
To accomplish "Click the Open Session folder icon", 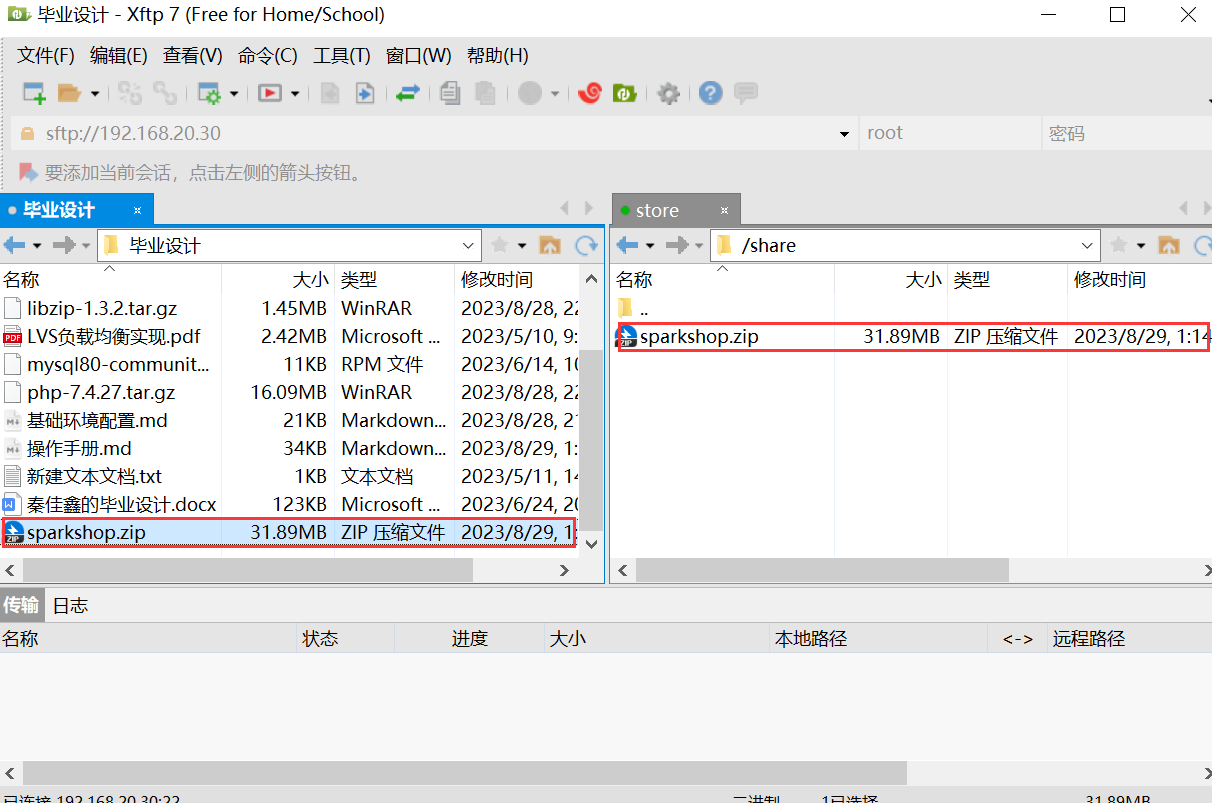I will (x=68, y=93).
